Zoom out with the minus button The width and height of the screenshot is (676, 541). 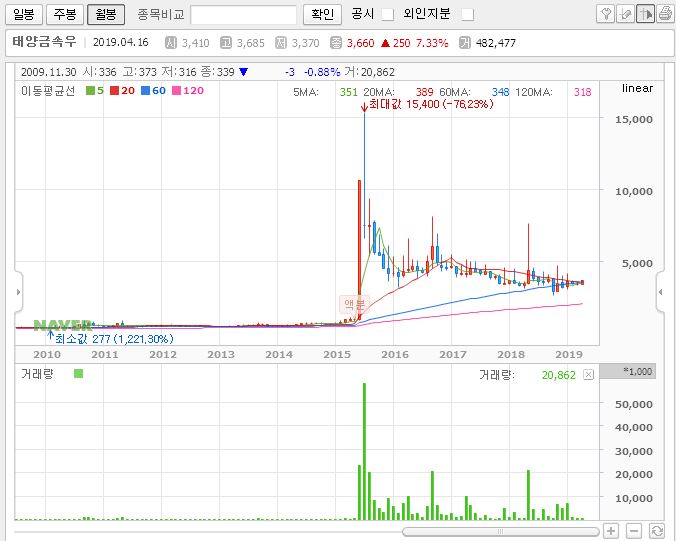(x=633, y=531)
